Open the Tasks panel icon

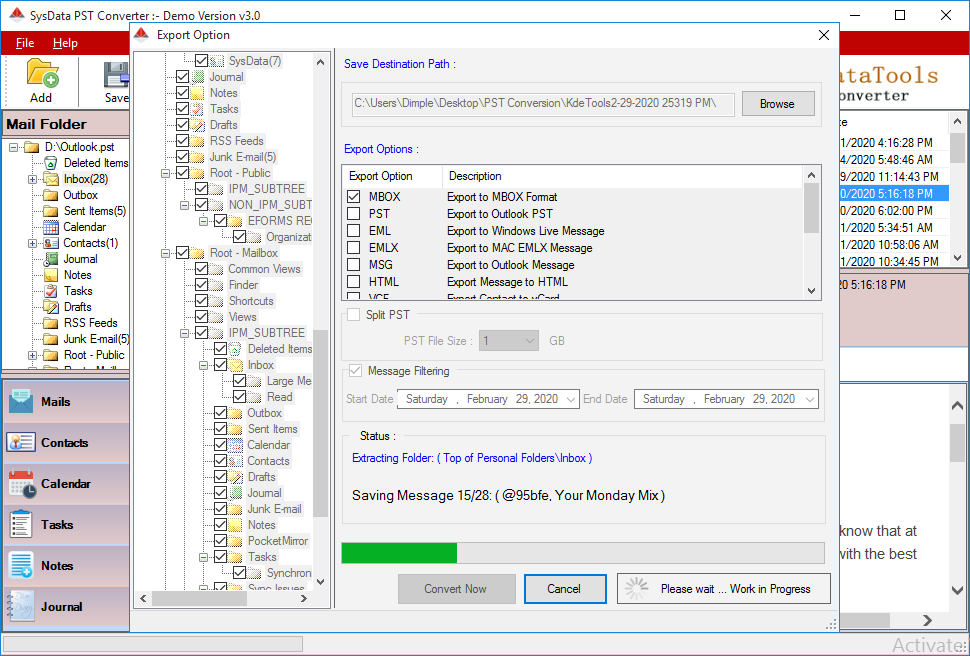coord(22,524)
